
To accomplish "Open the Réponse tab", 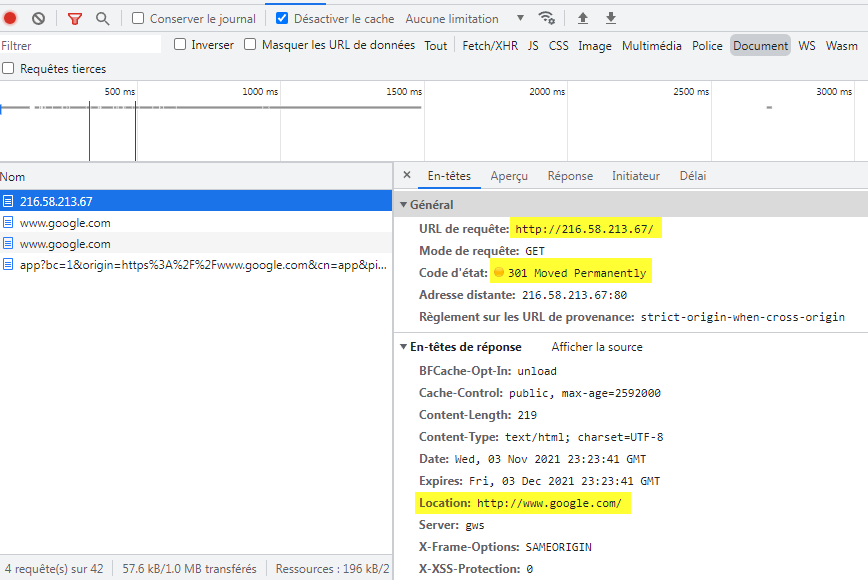I will click(x=570, y=176).
